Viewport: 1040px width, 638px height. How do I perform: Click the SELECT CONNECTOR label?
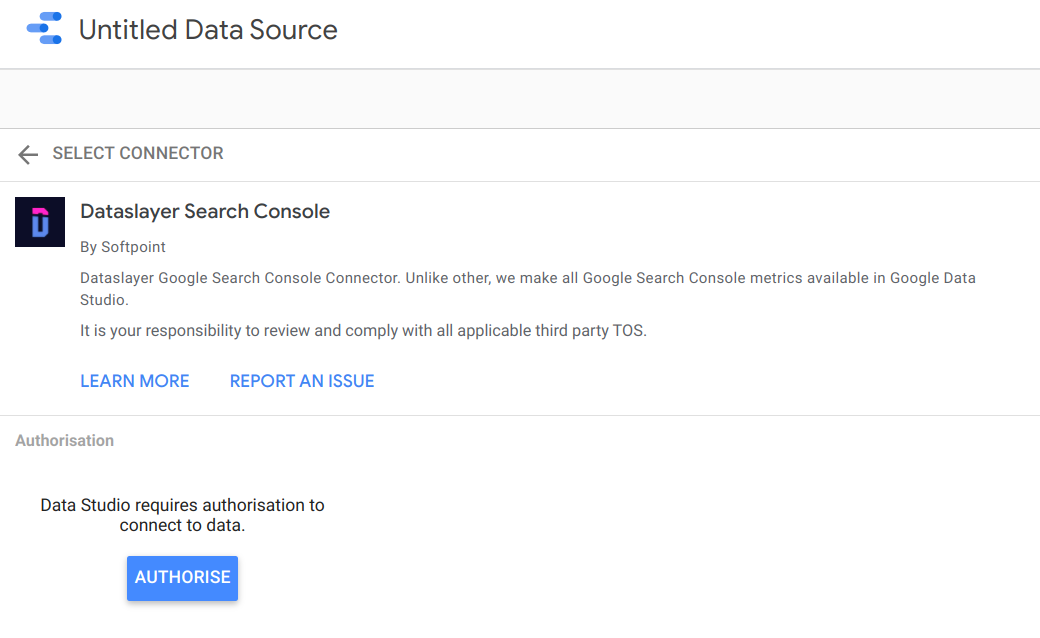138,154
